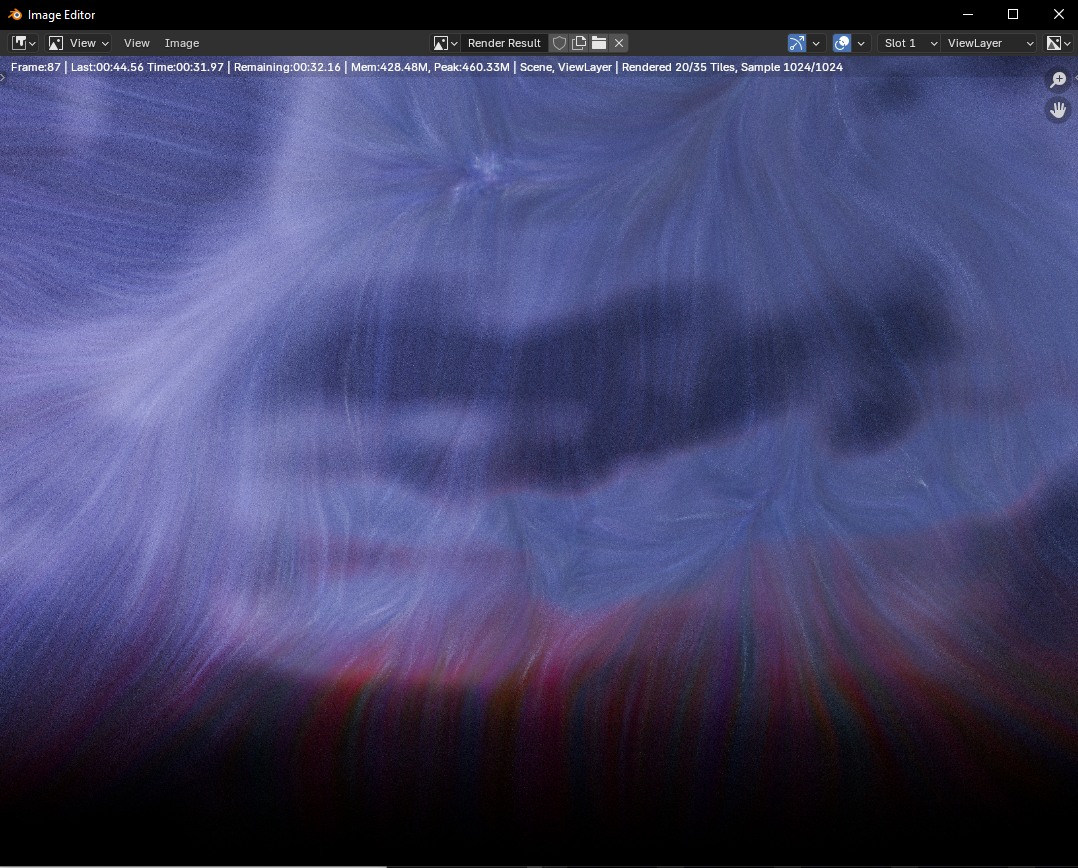Unlink the Render Result image

point(619,43)
